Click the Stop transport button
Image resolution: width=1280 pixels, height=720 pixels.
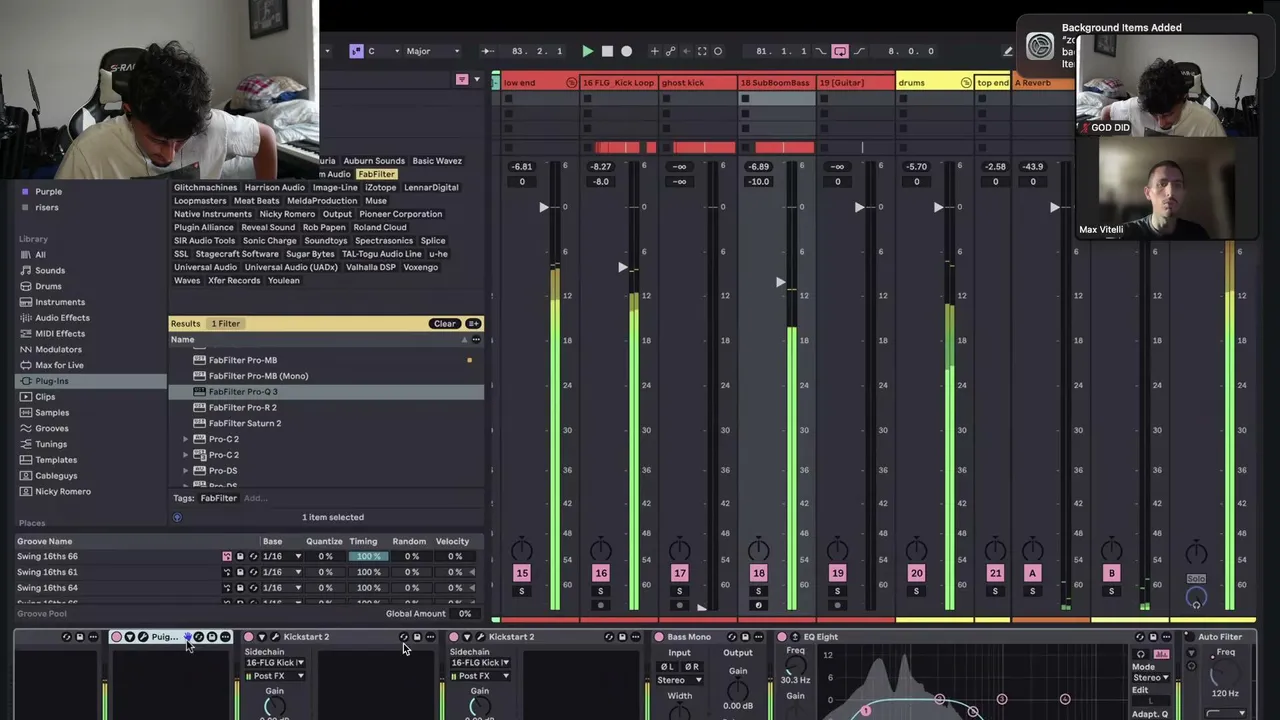(x=607, y=51)
